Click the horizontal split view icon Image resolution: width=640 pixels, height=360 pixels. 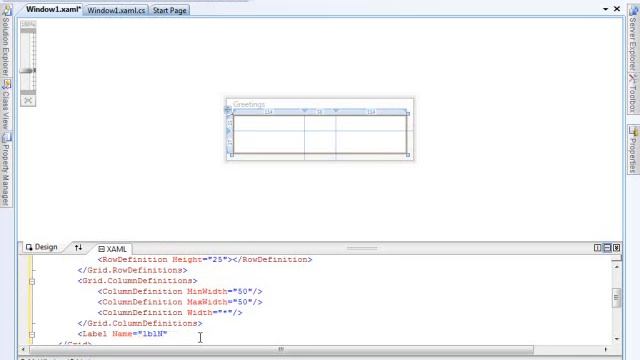click(607, 248)
